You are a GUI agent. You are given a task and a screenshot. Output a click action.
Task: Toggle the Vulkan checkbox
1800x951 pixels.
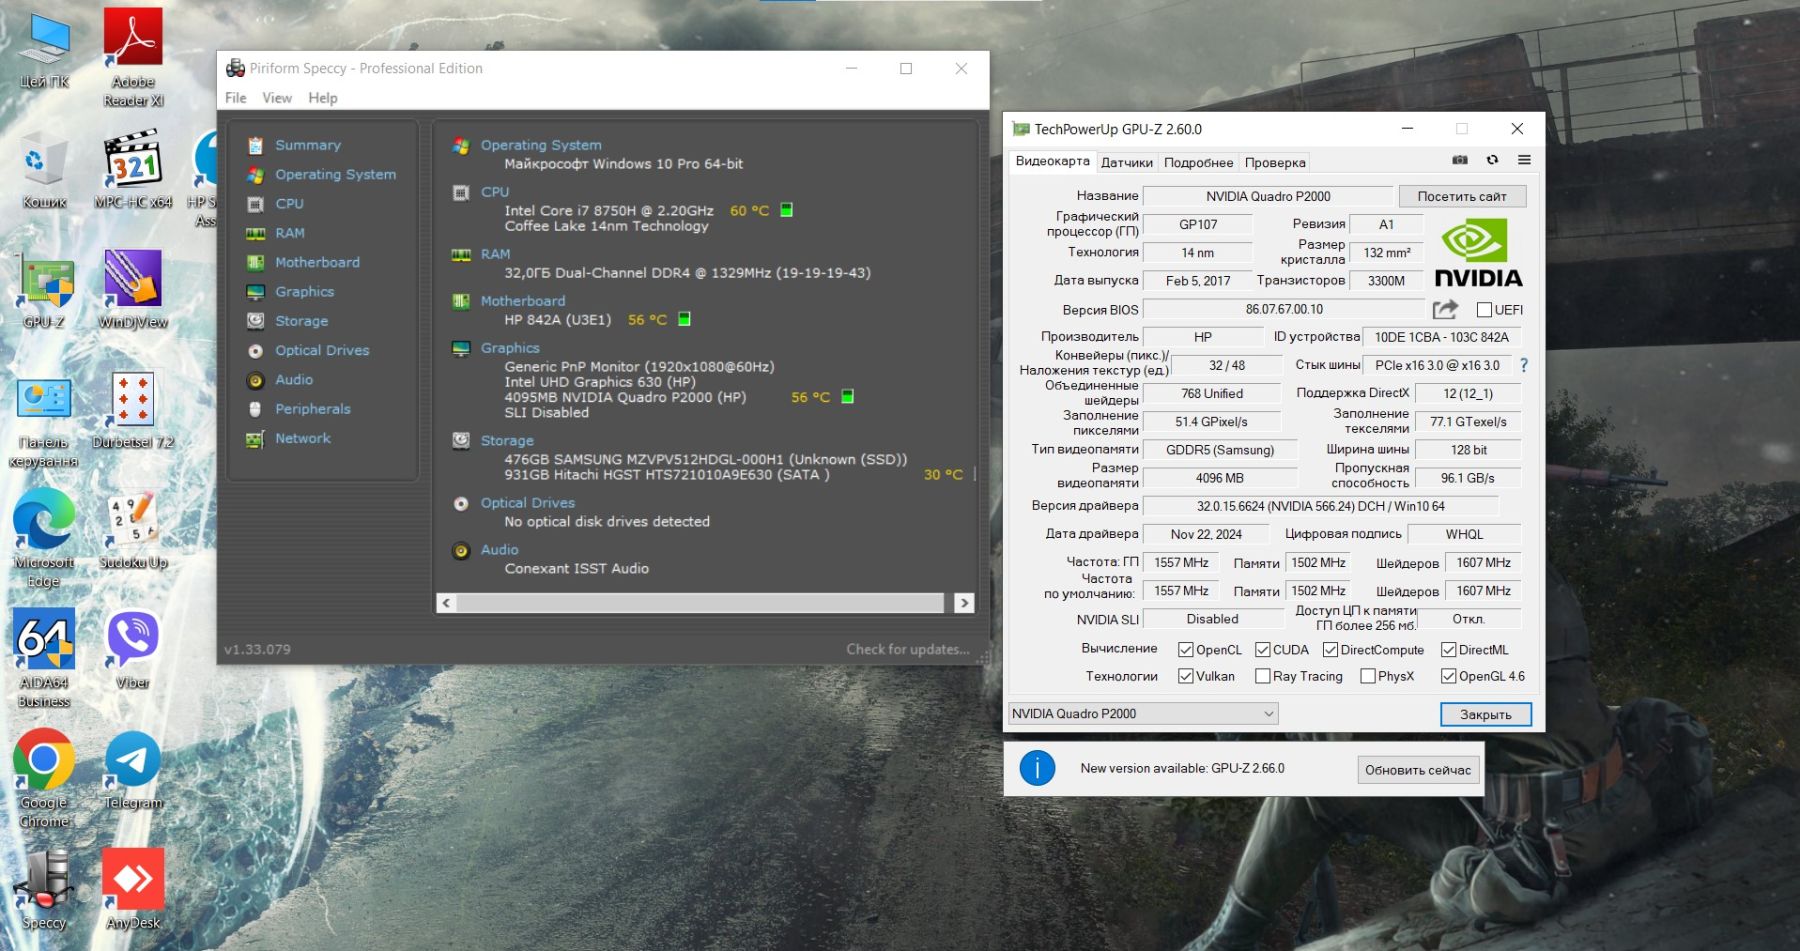pyautogui.click(x=1186, y=676)
